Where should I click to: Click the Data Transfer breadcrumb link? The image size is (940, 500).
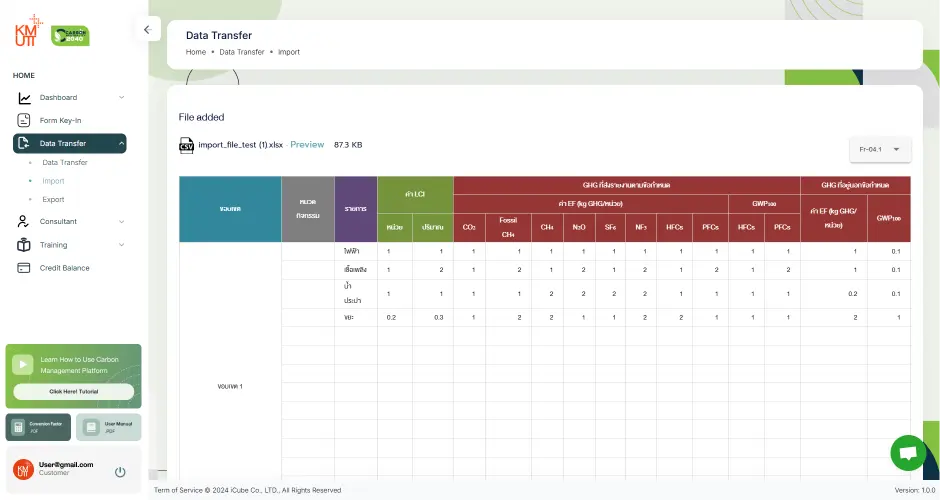[242, 52]
